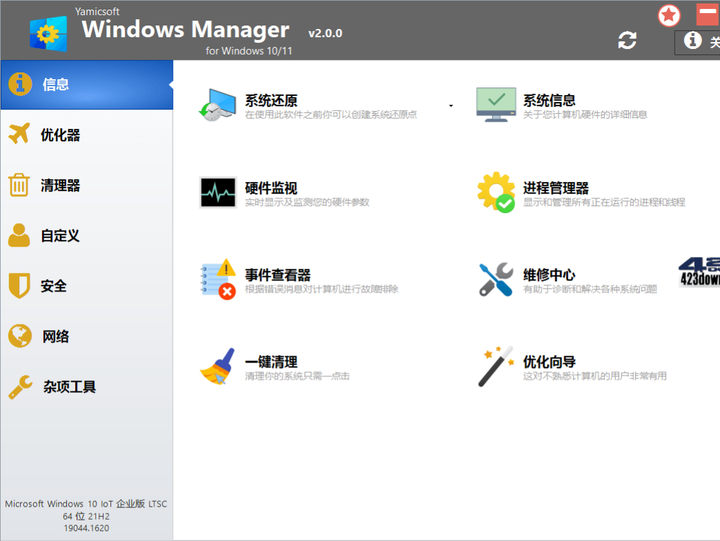Image resolution: width=720 pixels, height=541 pixels.
Task: Switch to the 优化器 section
Action: [x=87, y=135]
